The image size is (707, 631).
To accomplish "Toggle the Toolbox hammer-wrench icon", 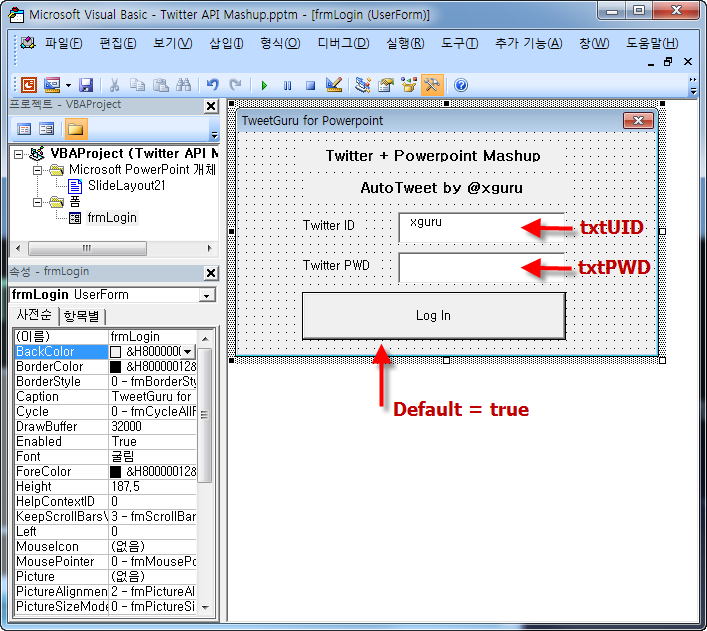I will point(432,85).
